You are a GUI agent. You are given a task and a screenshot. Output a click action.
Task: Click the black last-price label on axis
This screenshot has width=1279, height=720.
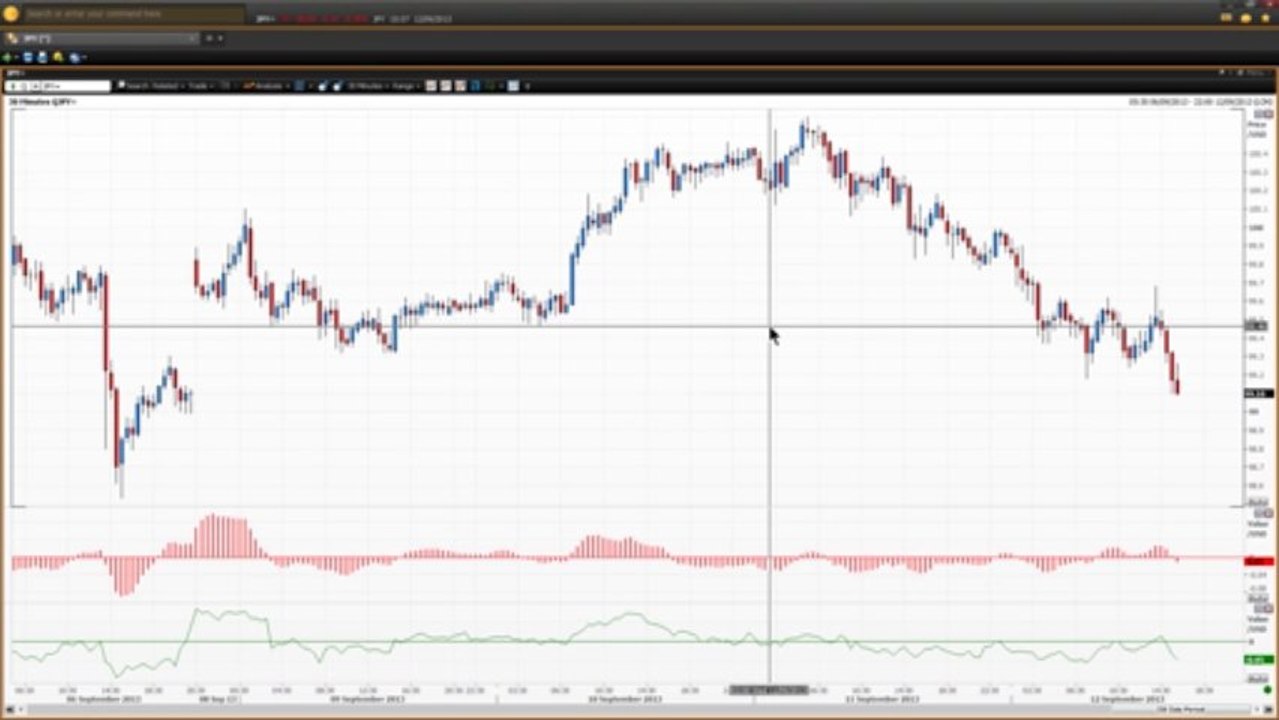1257,394
